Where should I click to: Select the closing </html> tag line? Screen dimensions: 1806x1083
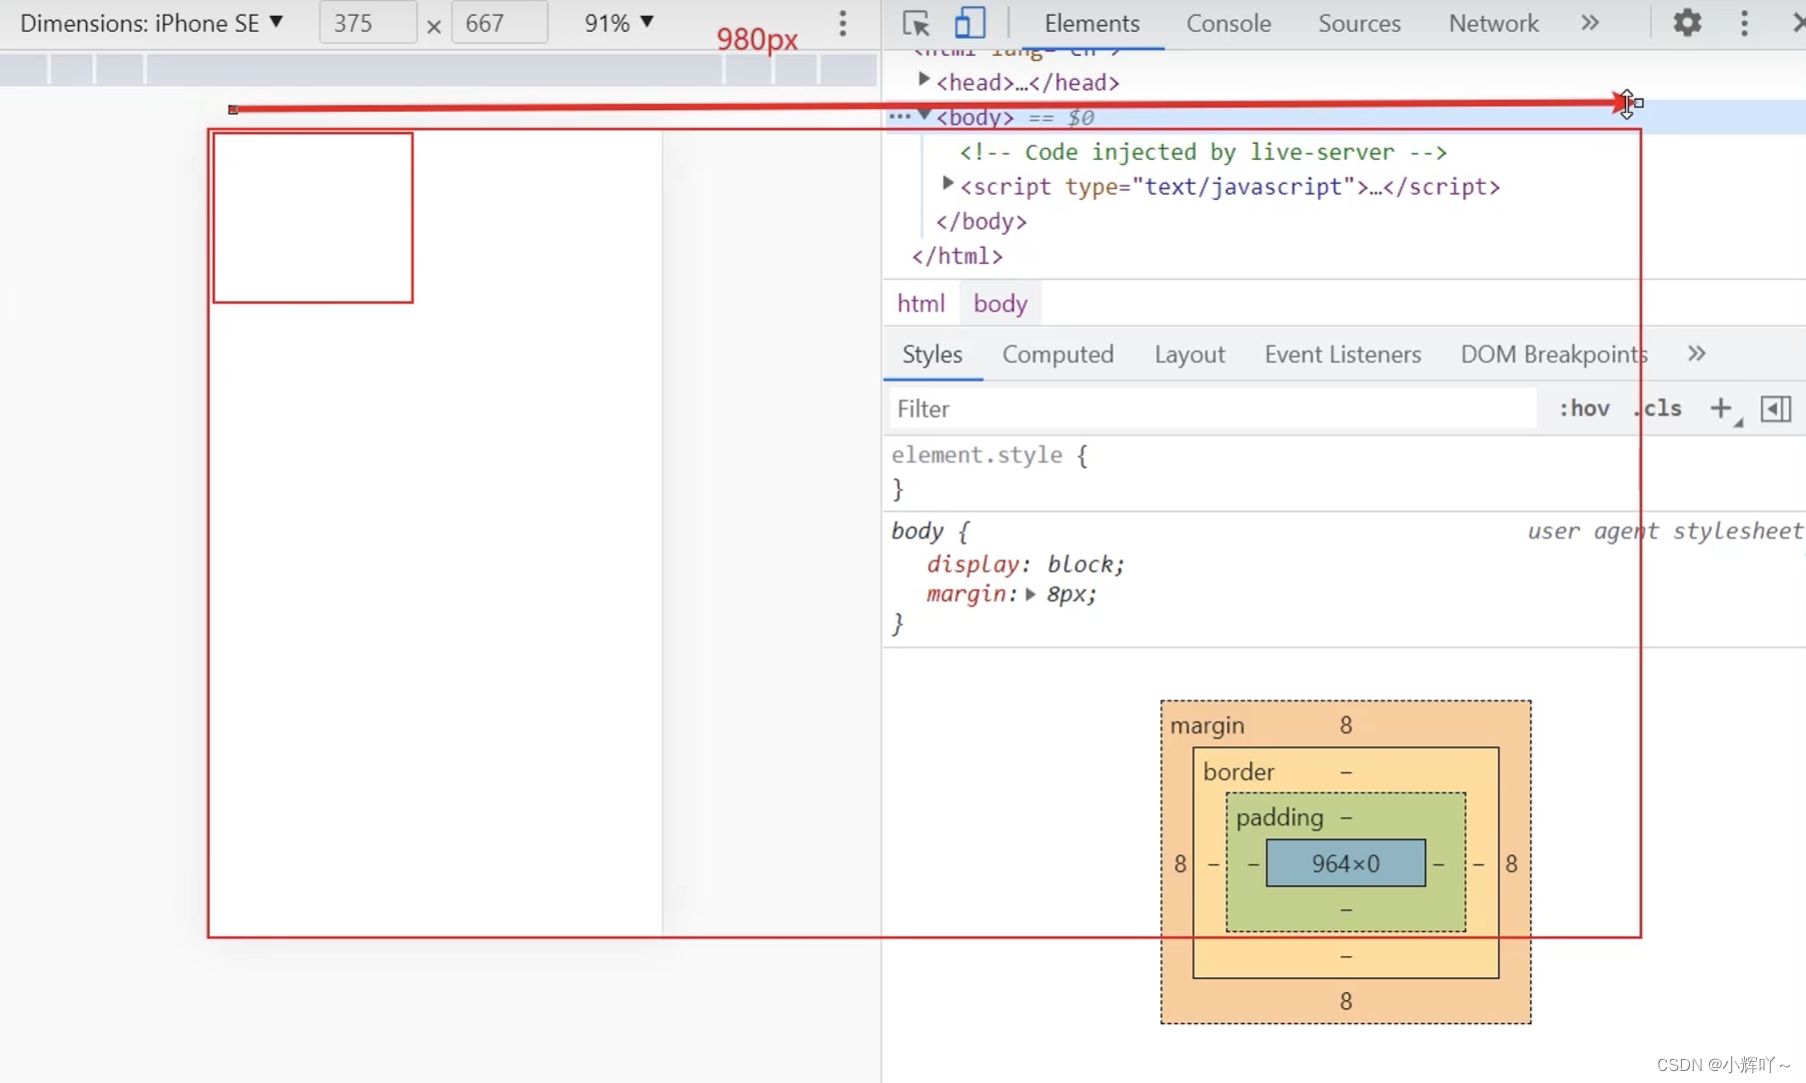[x=957, y=256]
